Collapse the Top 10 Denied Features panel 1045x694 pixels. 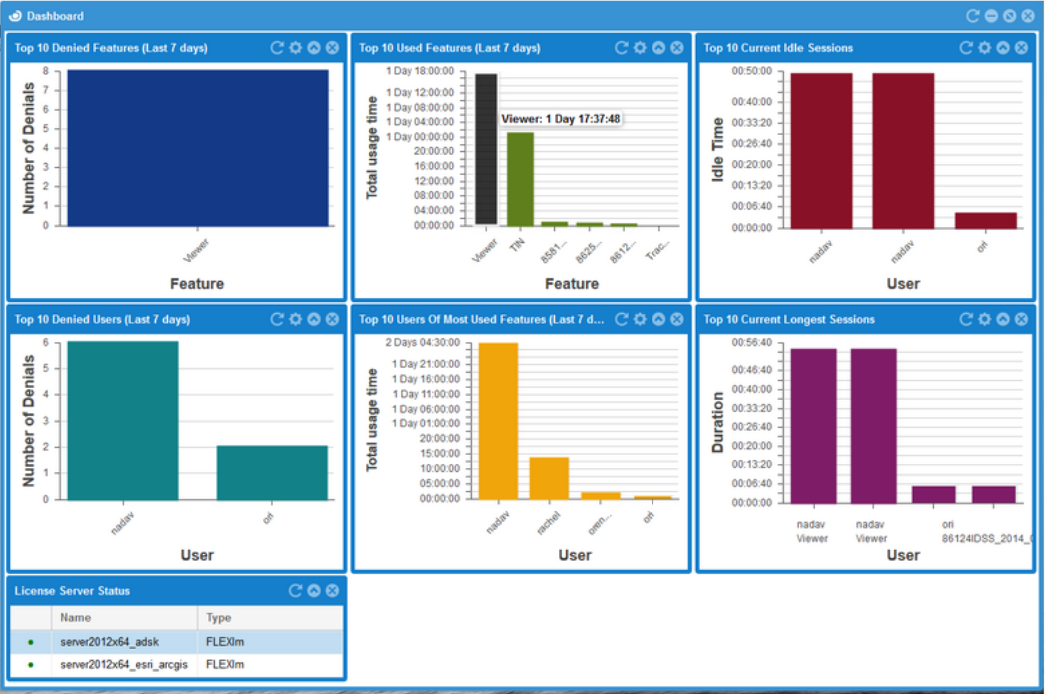[314, 48]
